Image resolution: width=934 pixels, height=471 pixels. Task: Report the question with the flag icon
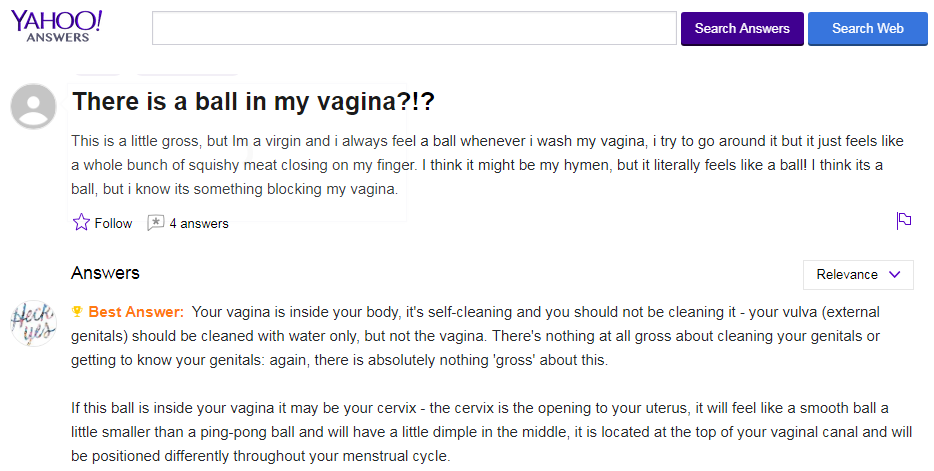click(904, 221)
